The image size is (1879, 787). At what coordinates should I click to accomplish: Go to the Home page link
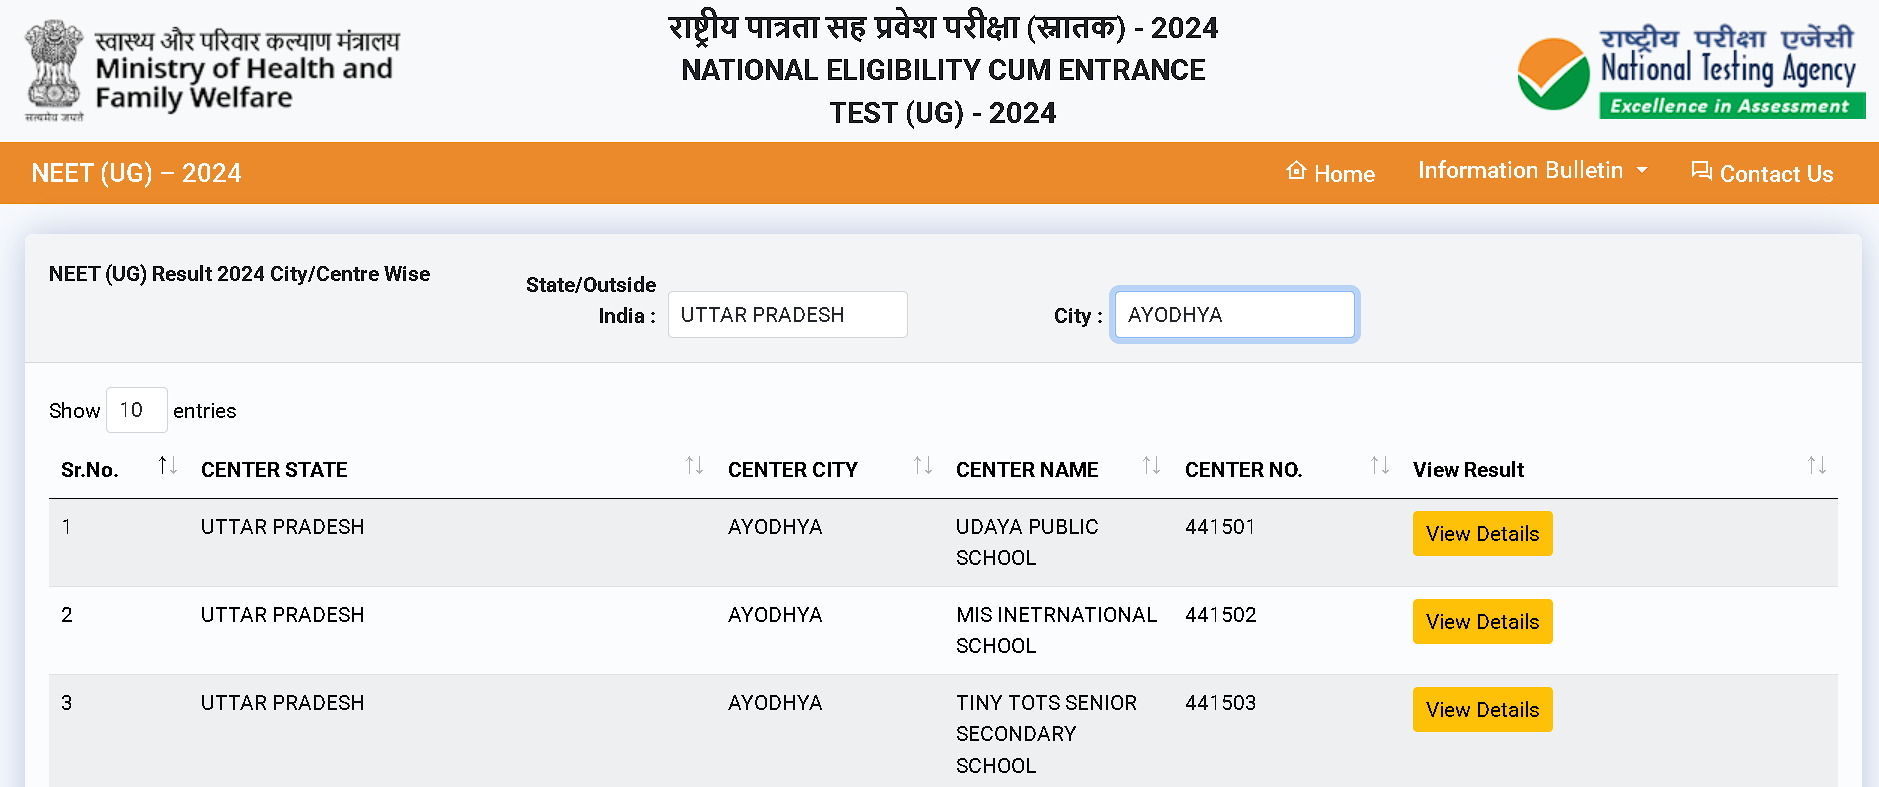[x=1330, y=173]
